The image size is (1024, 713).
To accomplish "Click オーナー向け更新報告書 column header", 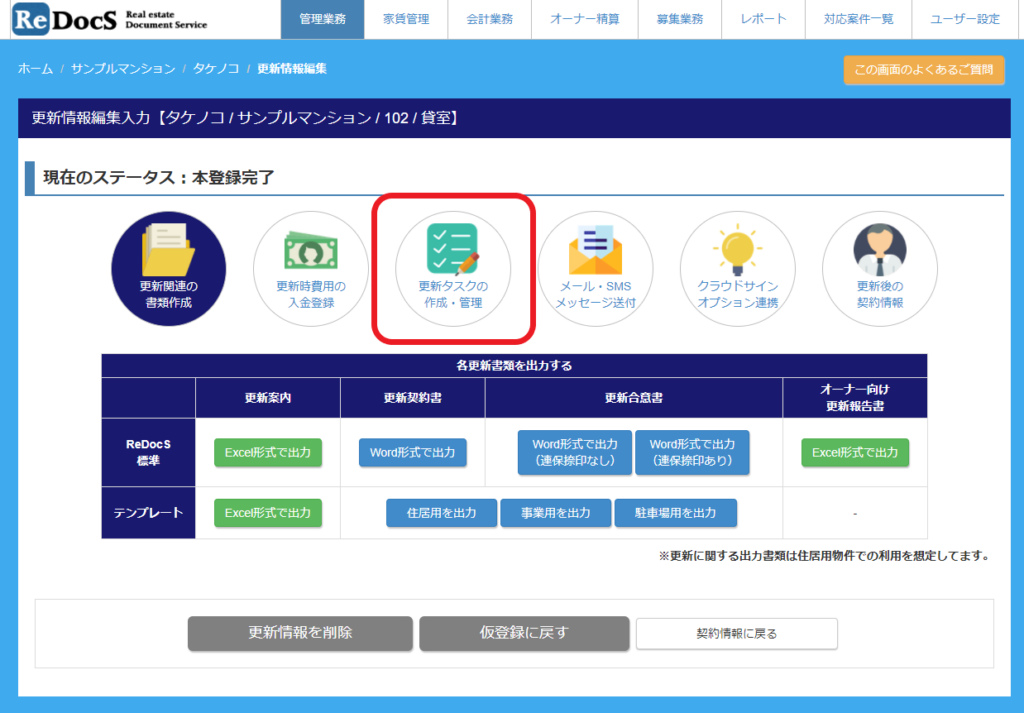I will (855, 398).
